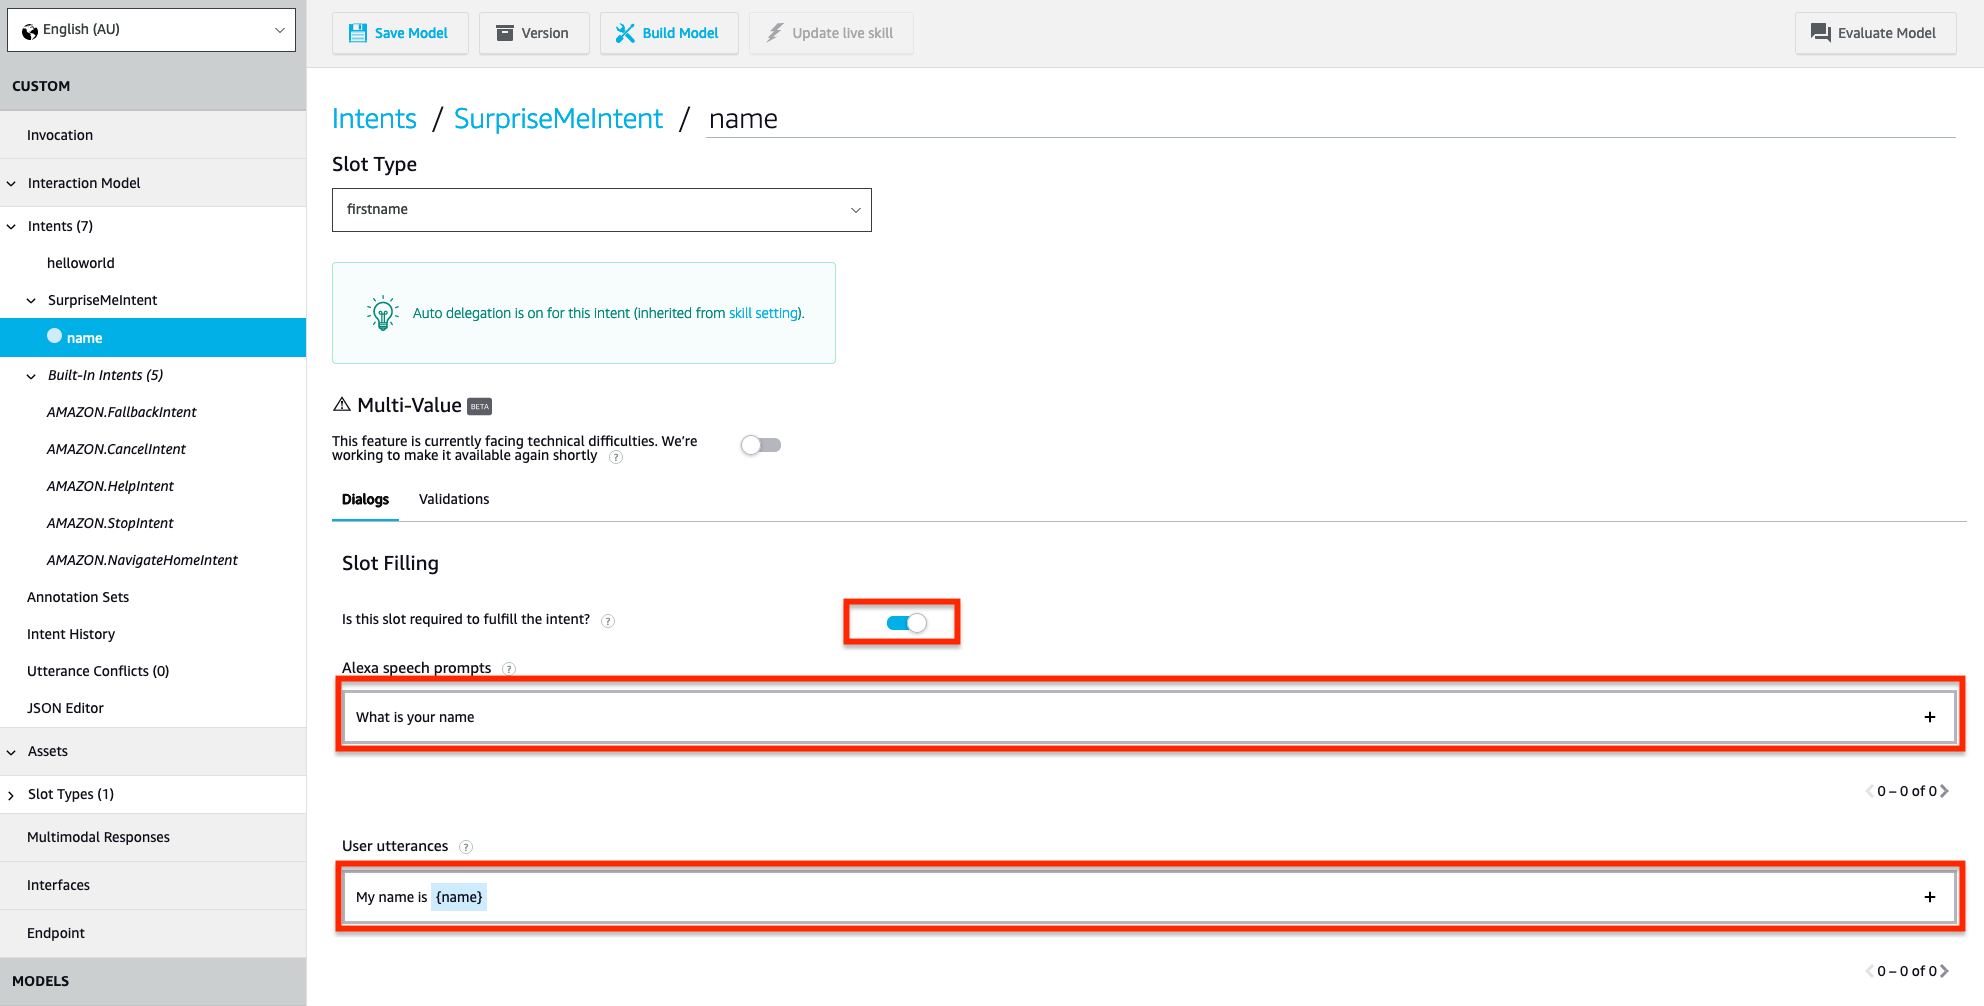The height and width of the screenshot is (1006, 1984).
Task: Expand Slot Types (1)
Action: (x=12, y=795)
